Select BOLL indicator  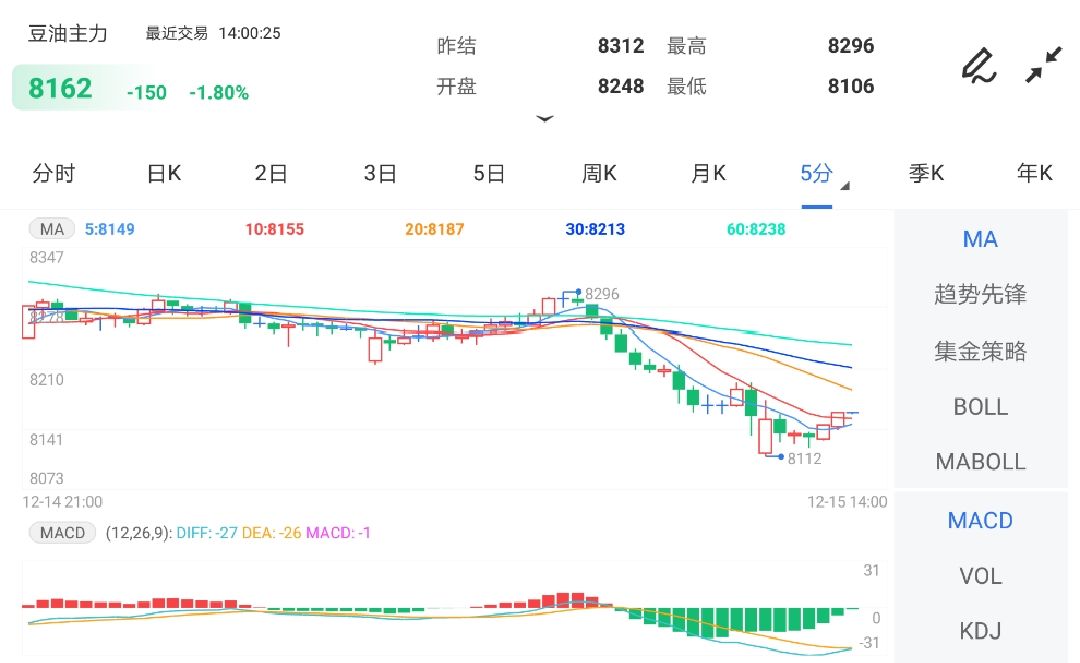980,407
